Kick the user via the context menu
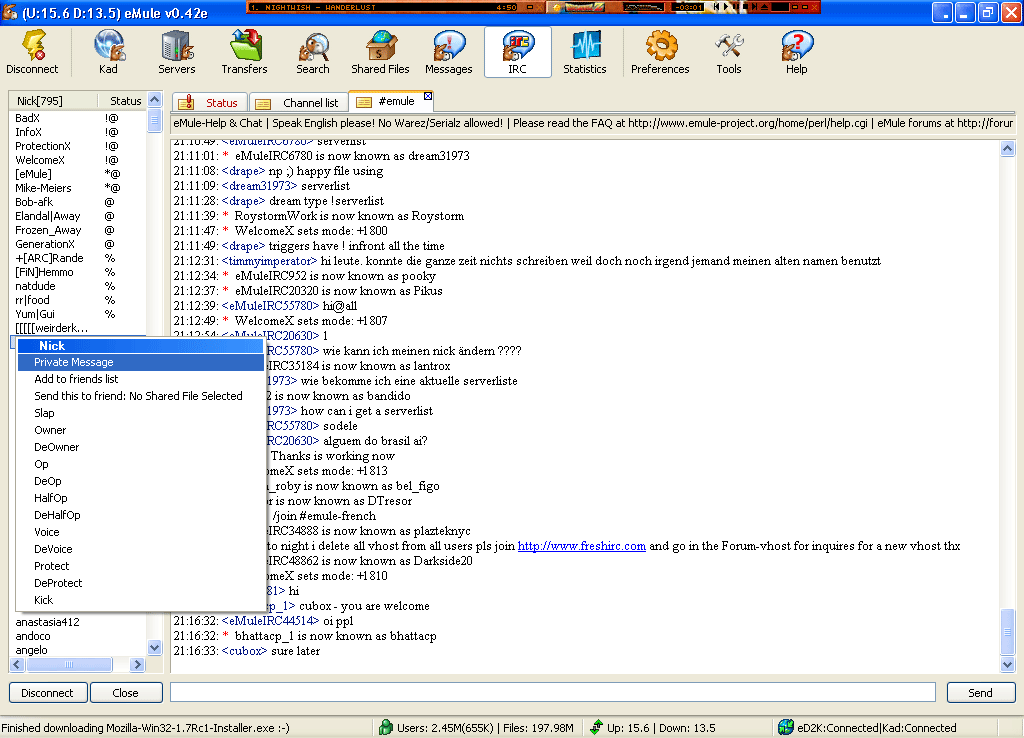1024x738 pixels. (140, 600)
